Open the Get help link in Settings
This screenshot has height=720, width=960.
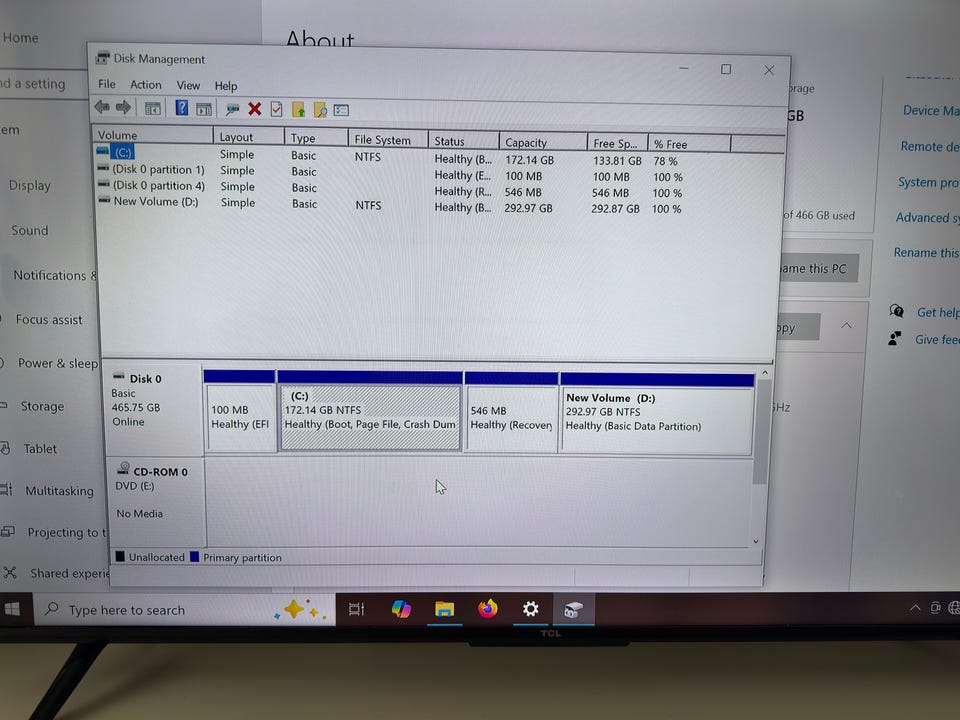click(937, 312)
